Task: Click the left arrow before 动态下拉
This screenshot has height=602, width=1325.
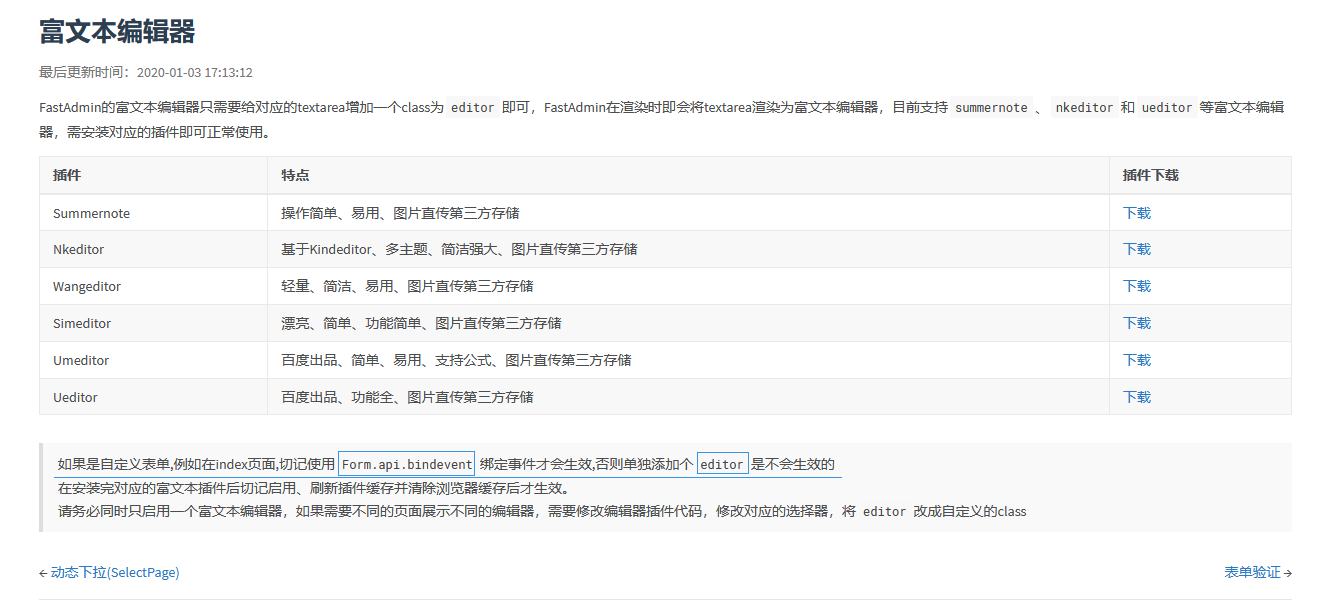Action: click(x=43, y=574)
